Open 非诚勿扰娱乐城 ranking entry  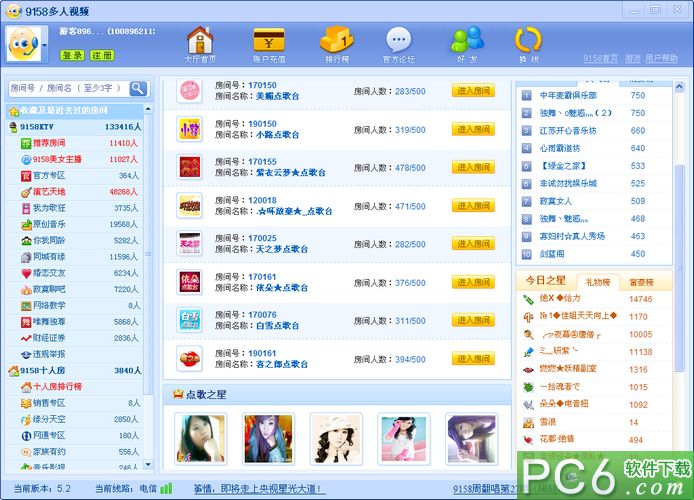click(x=568, y=183)
